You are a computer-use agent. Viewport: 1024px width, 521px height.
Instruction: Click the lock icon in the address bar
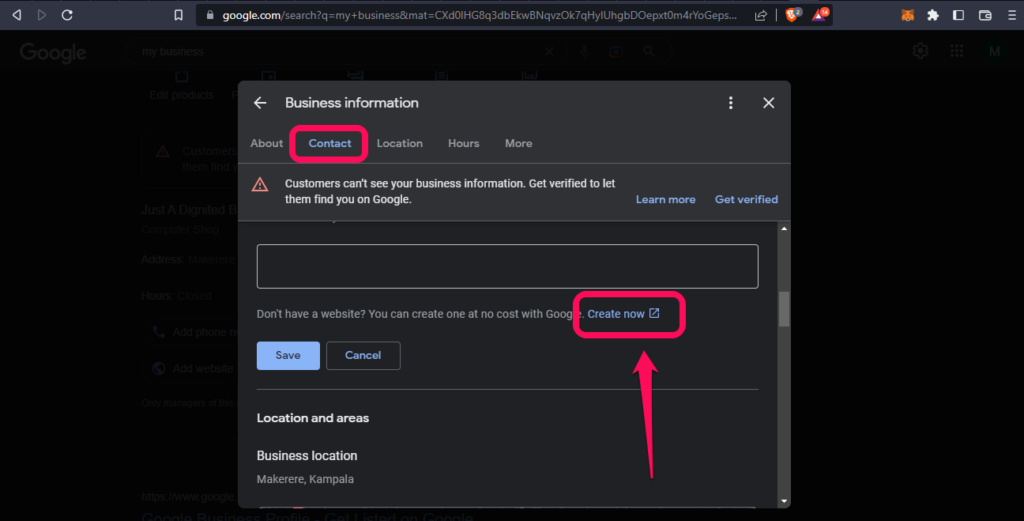pos(210,15)
